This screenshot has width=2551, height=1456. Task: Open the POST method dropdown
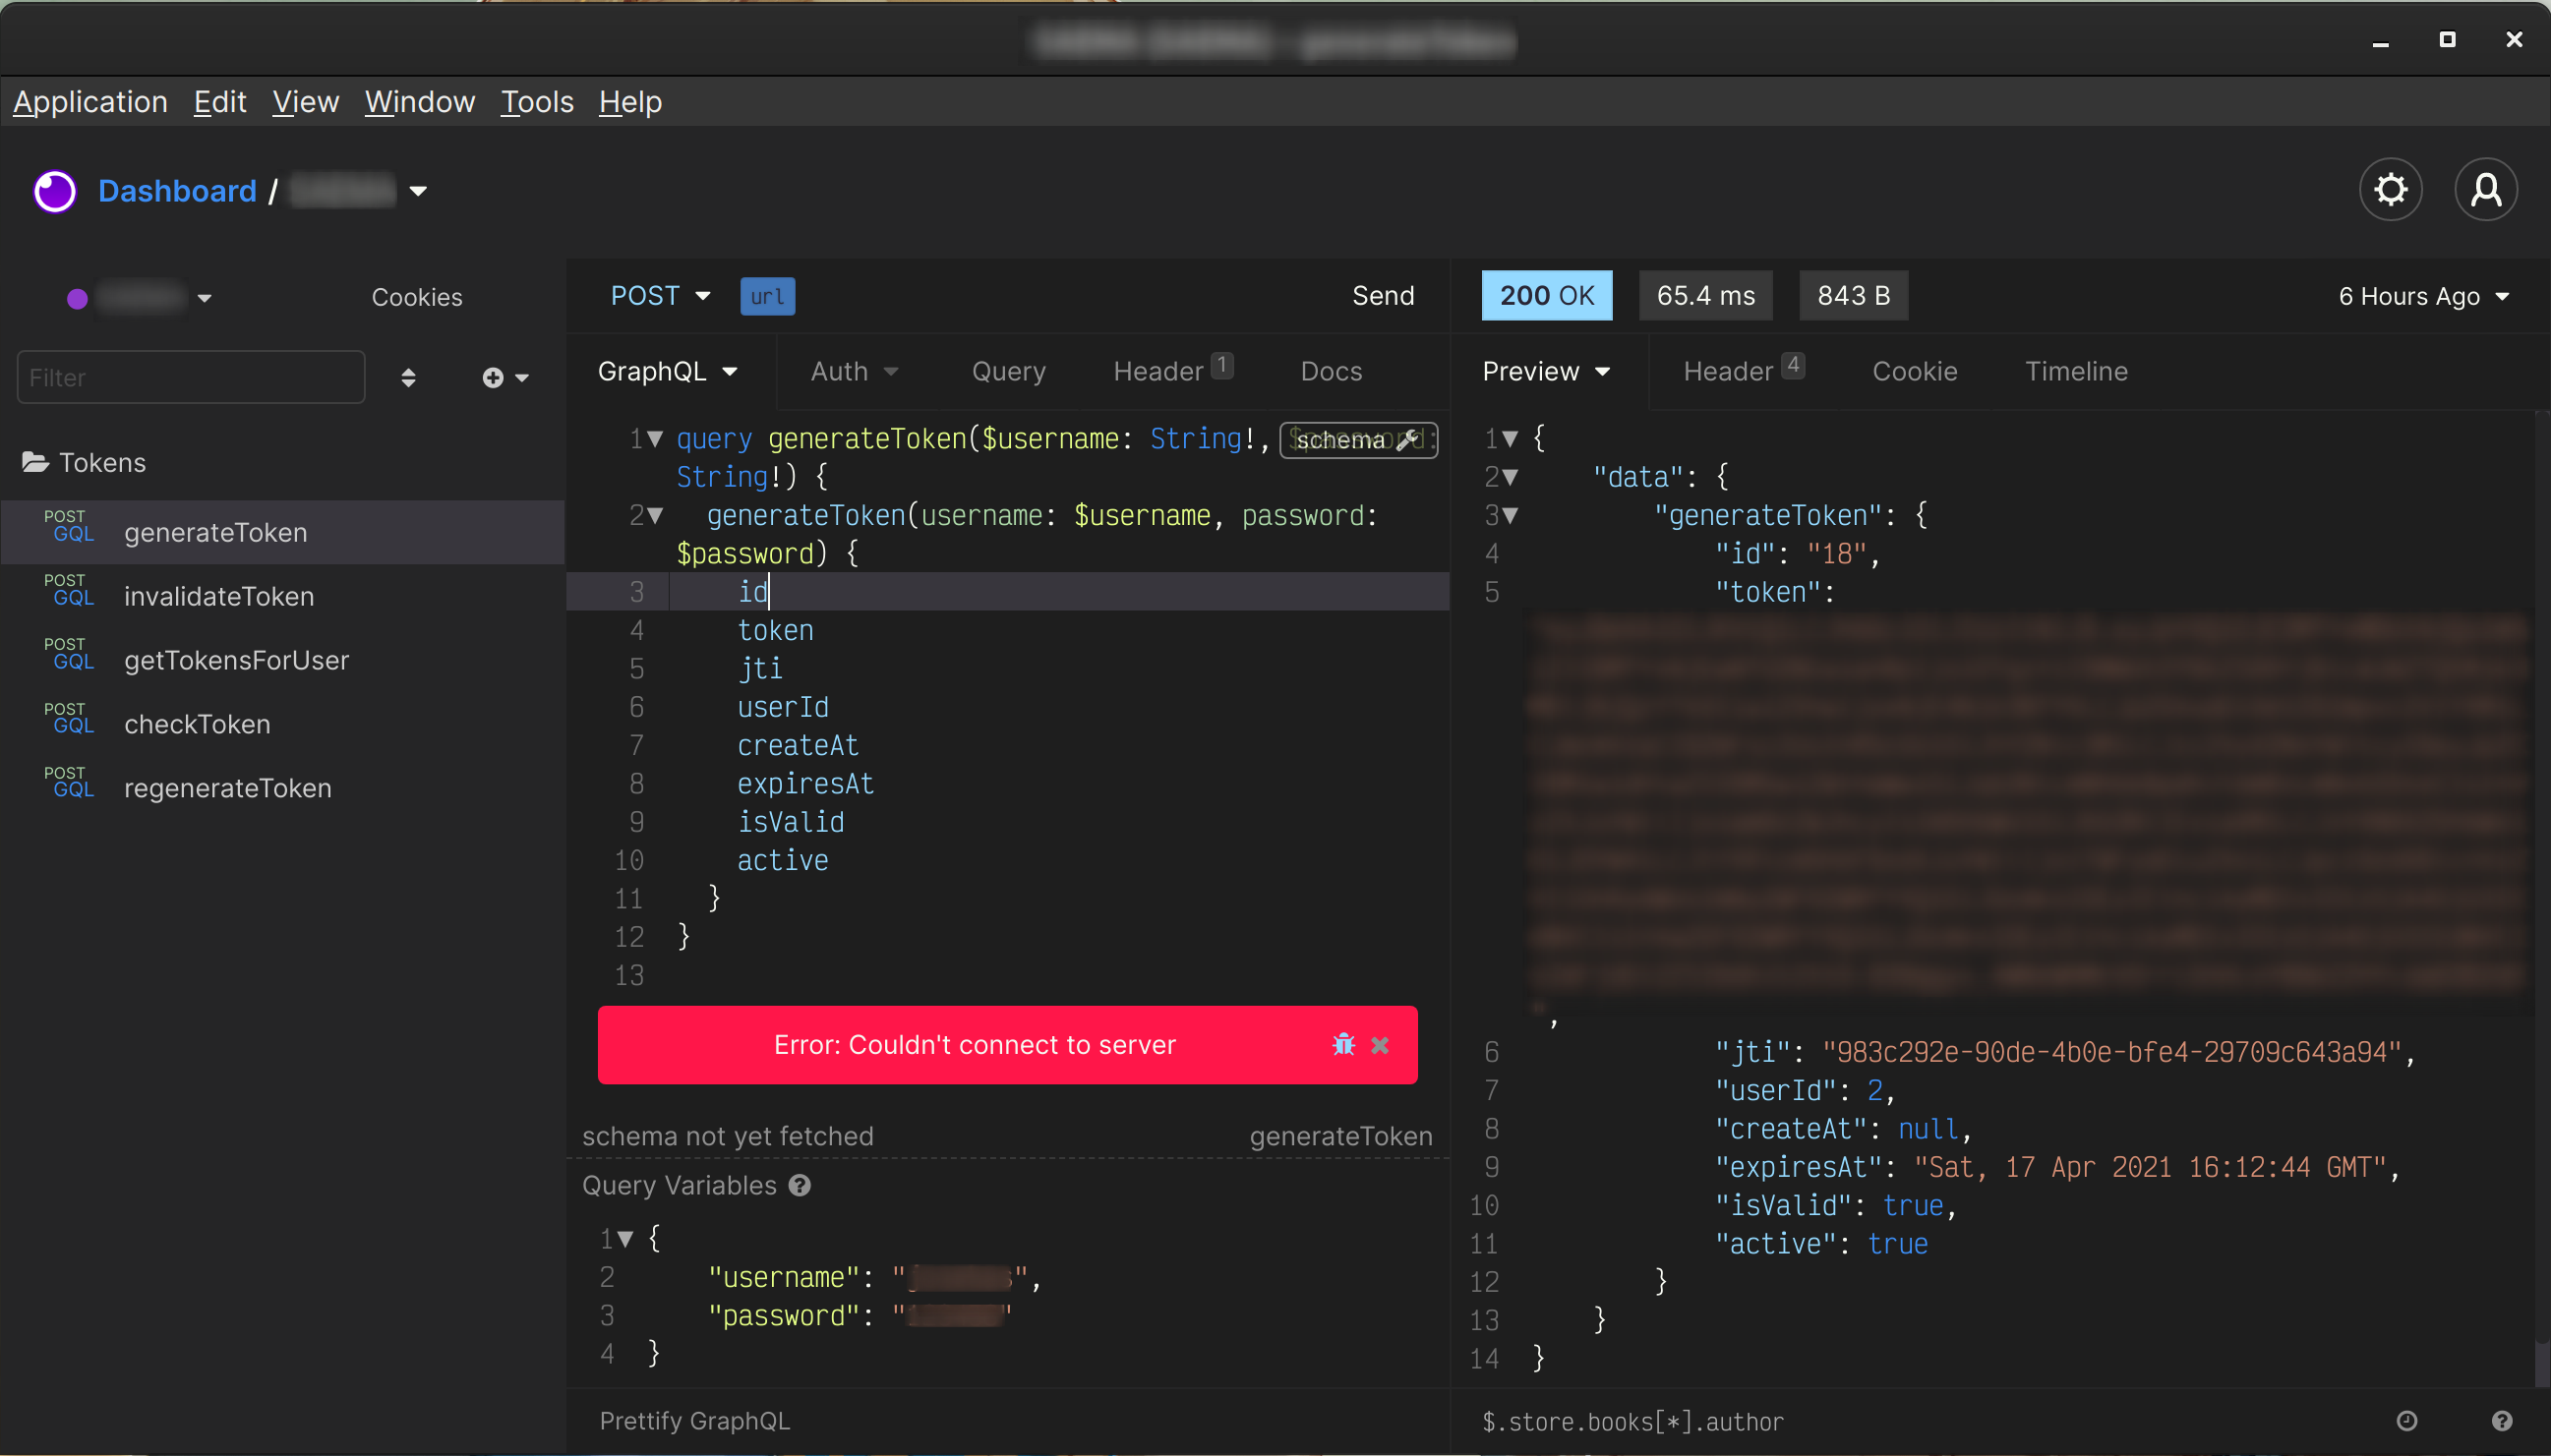pyautogui.click(x=660, y=296)
